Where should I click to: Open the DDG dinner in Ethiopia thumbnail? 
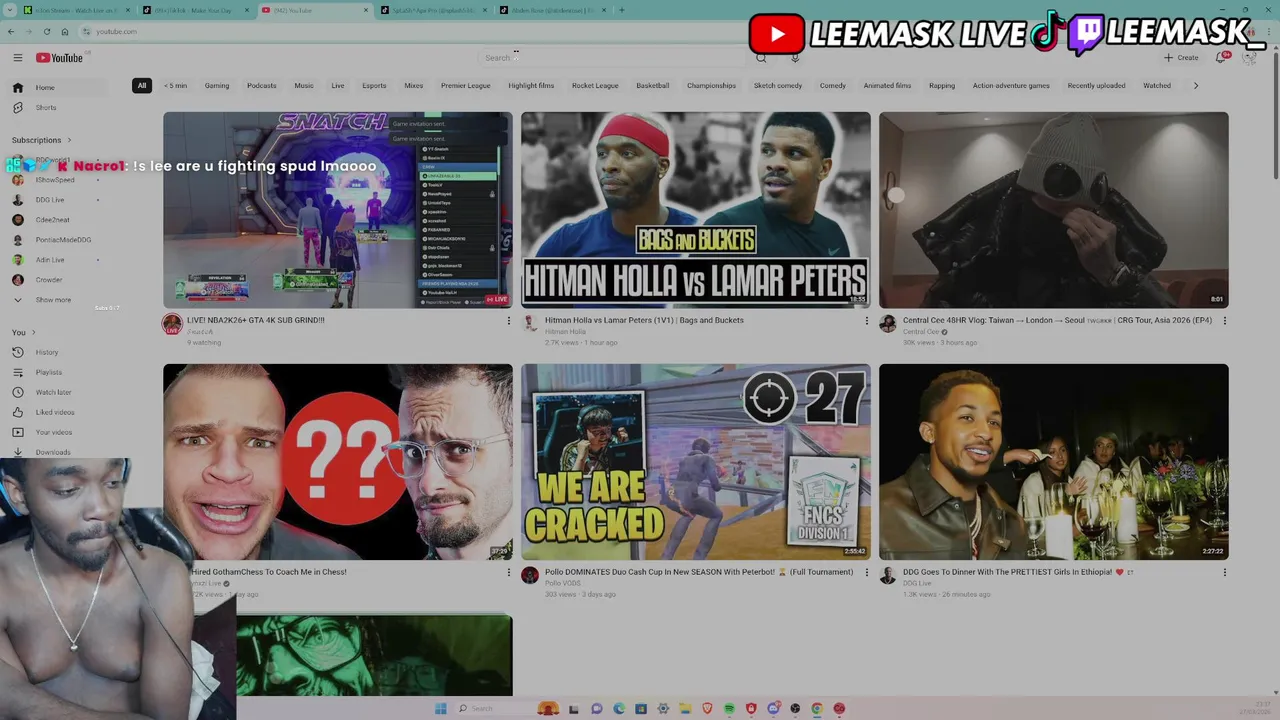(x=1054, y=462)
